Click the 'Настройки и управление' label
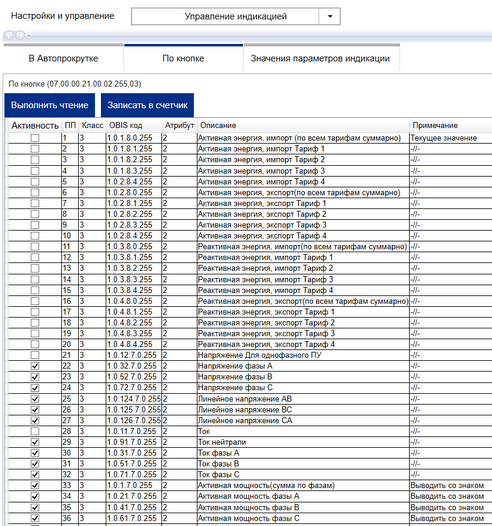492x526 pixels. click(x=62, y=16)
